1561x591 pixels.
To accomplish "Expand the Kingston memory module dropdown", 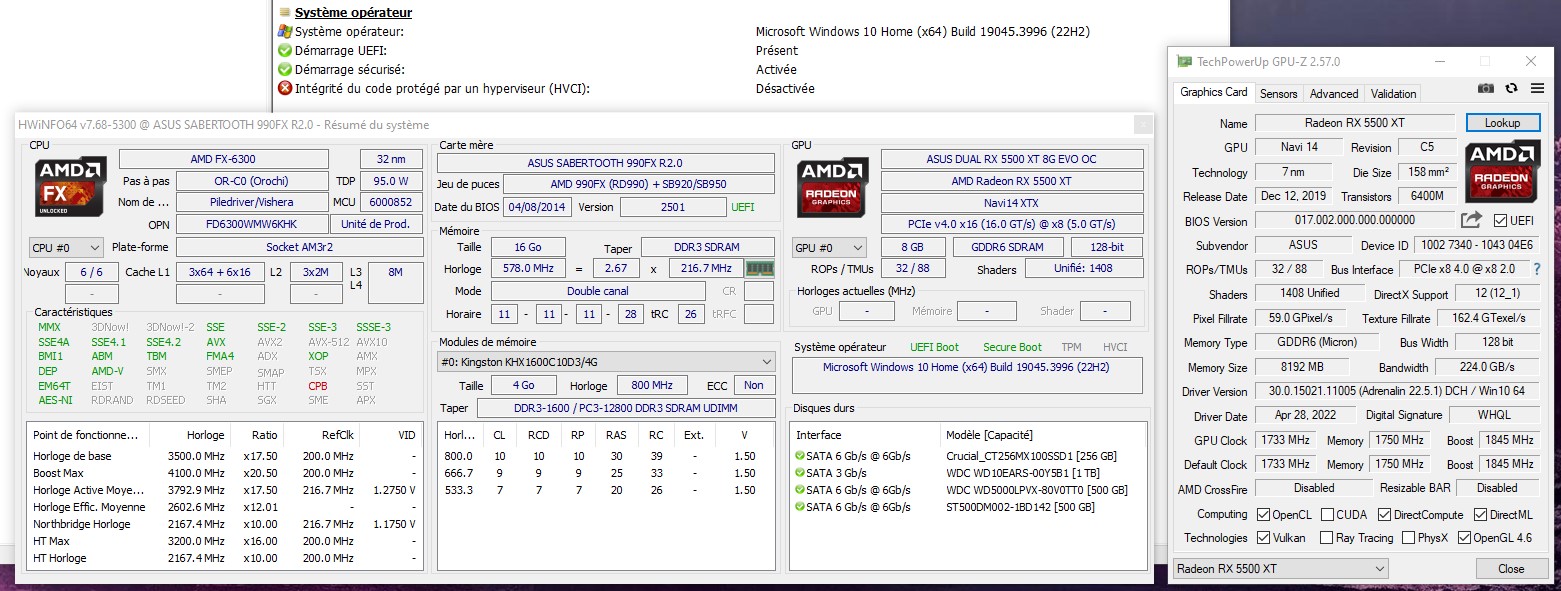I will click(x=607, y=362).
